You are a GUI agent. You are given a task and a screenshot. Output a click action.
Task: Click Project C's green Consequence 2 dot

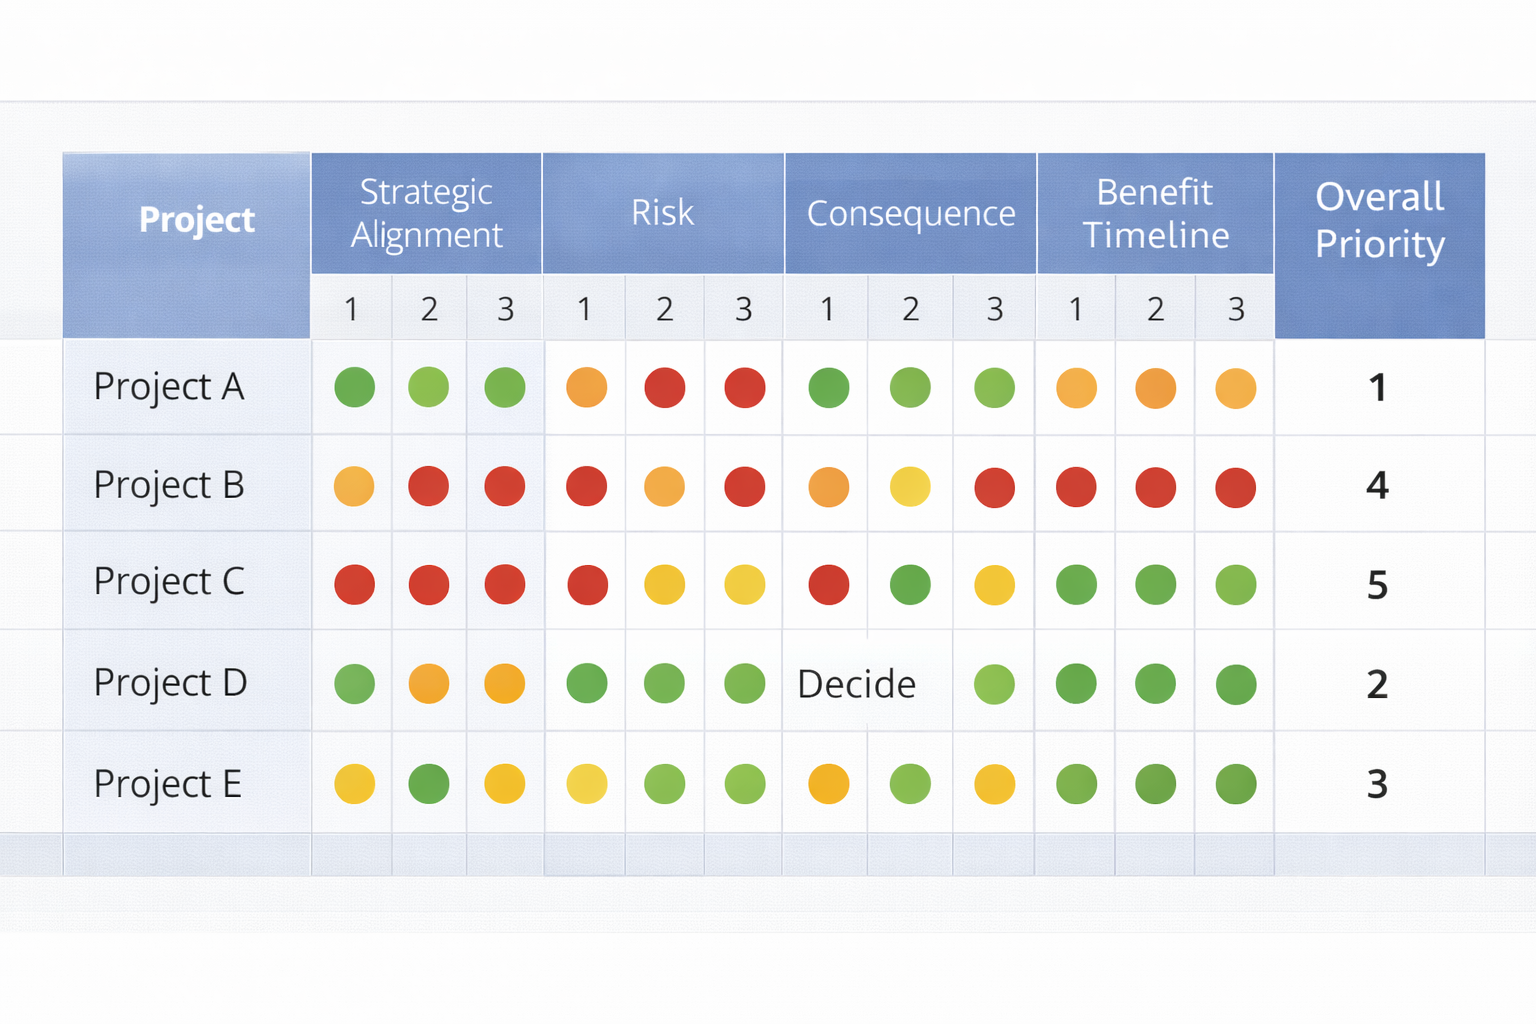[x=910, y=585]
